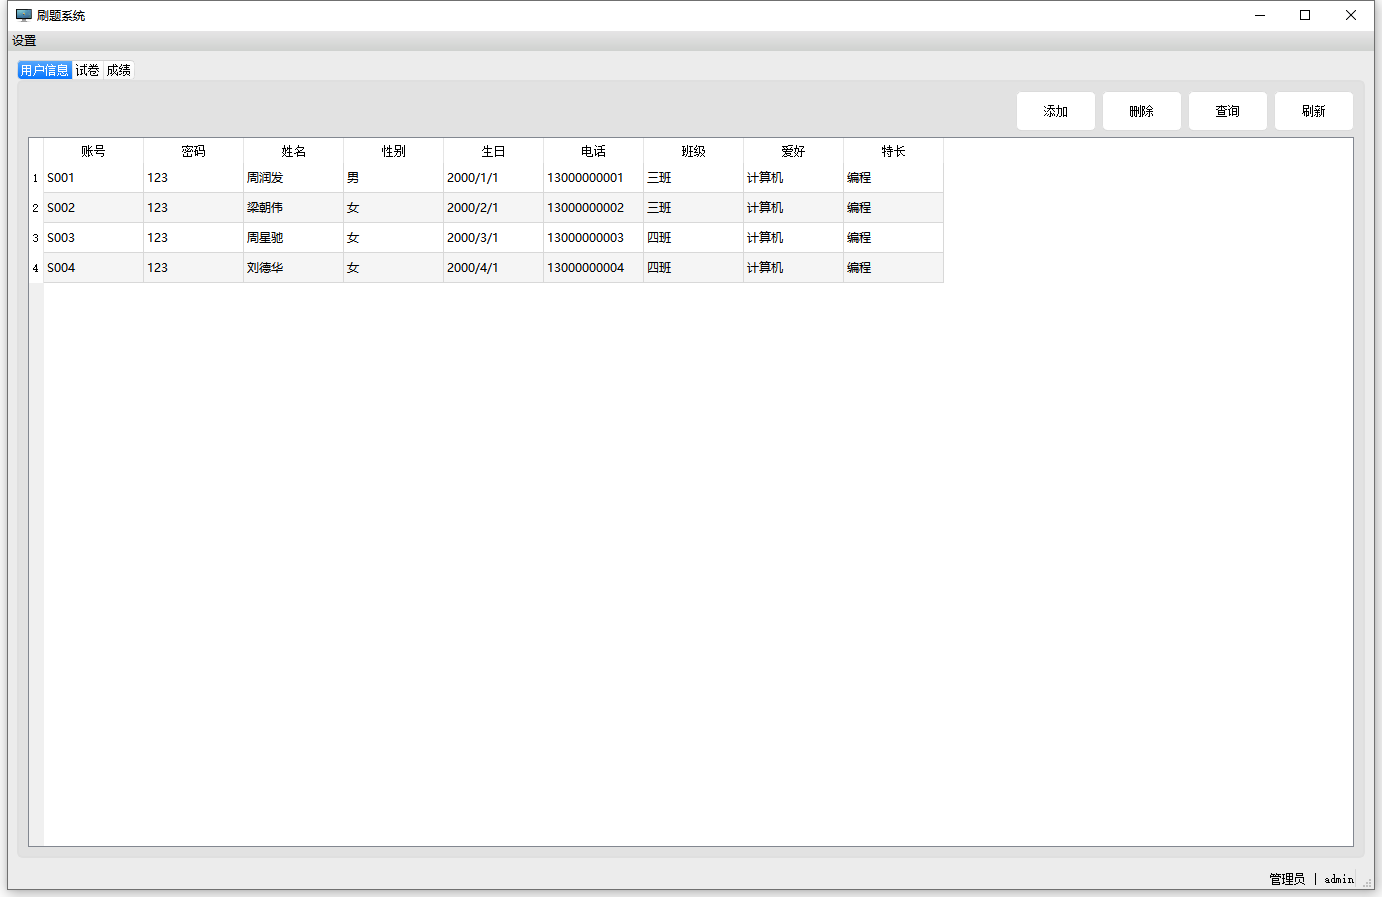
Task: Click the 班级 column header
Action: (693, 151)
